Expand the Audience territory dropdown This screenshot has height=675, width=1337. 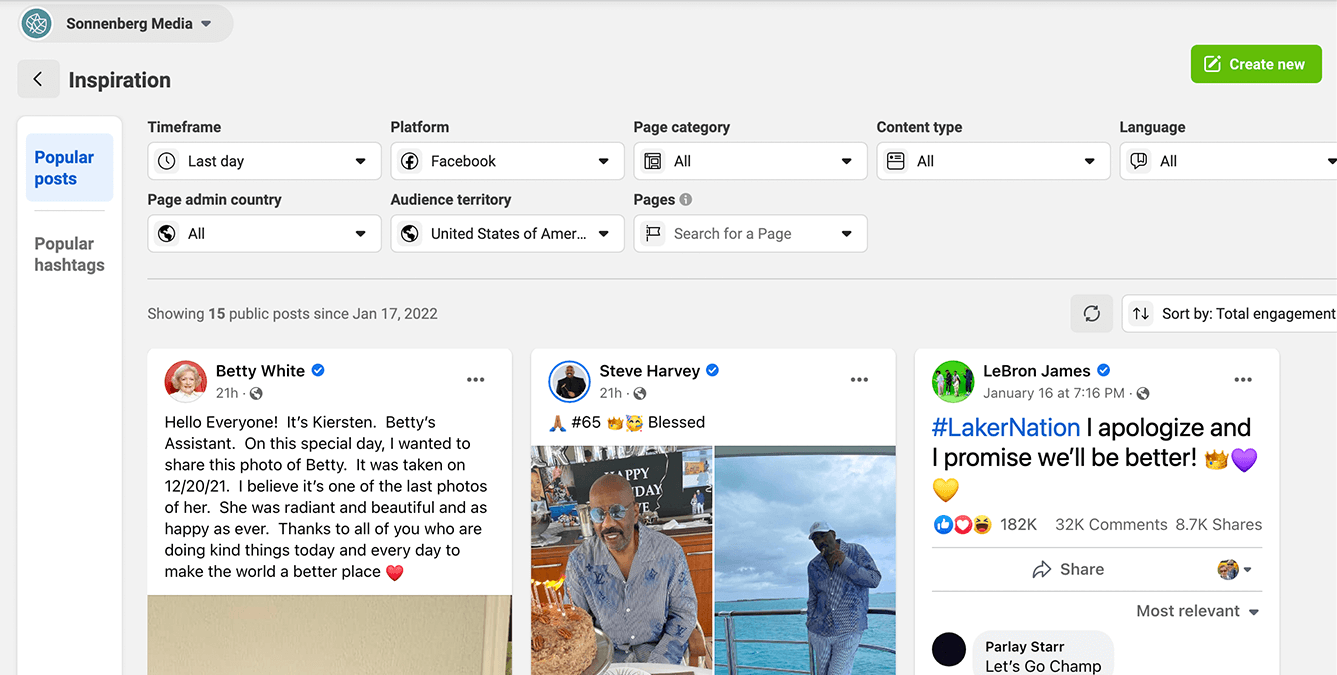point(507,234)
